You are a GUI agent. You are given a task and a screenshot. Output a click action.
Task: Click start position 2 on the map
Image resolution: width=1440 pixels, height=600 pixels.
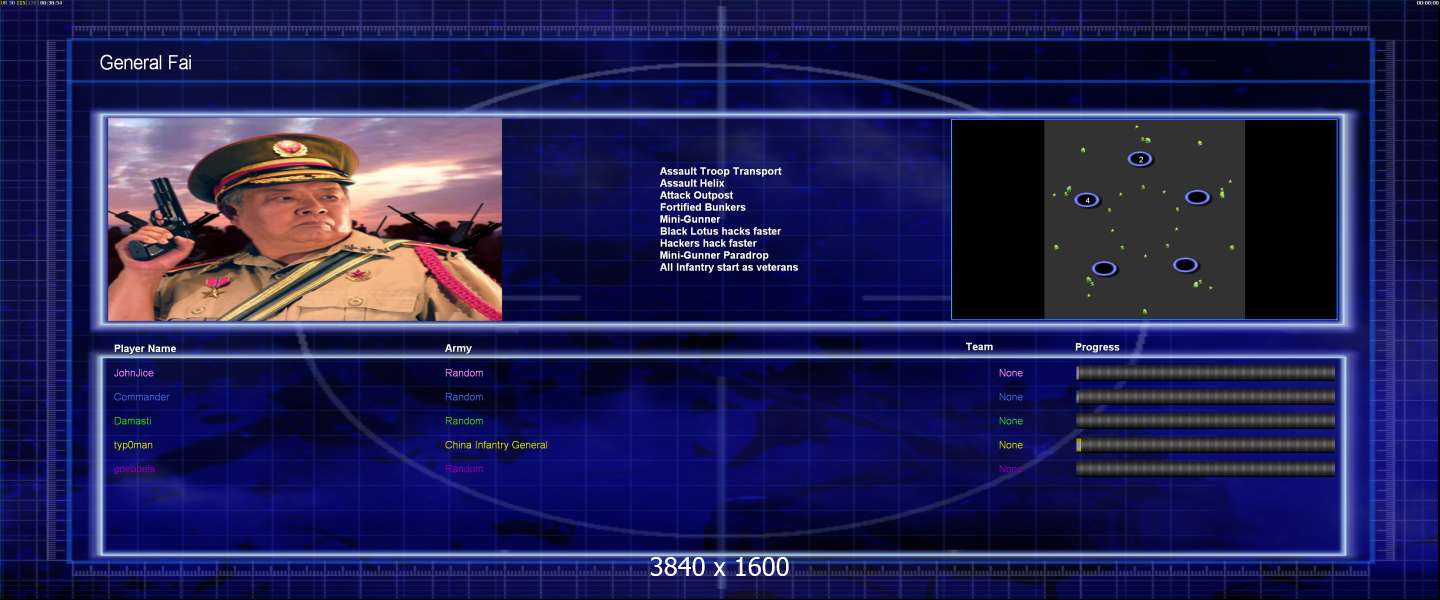(x=1140, y=159)
